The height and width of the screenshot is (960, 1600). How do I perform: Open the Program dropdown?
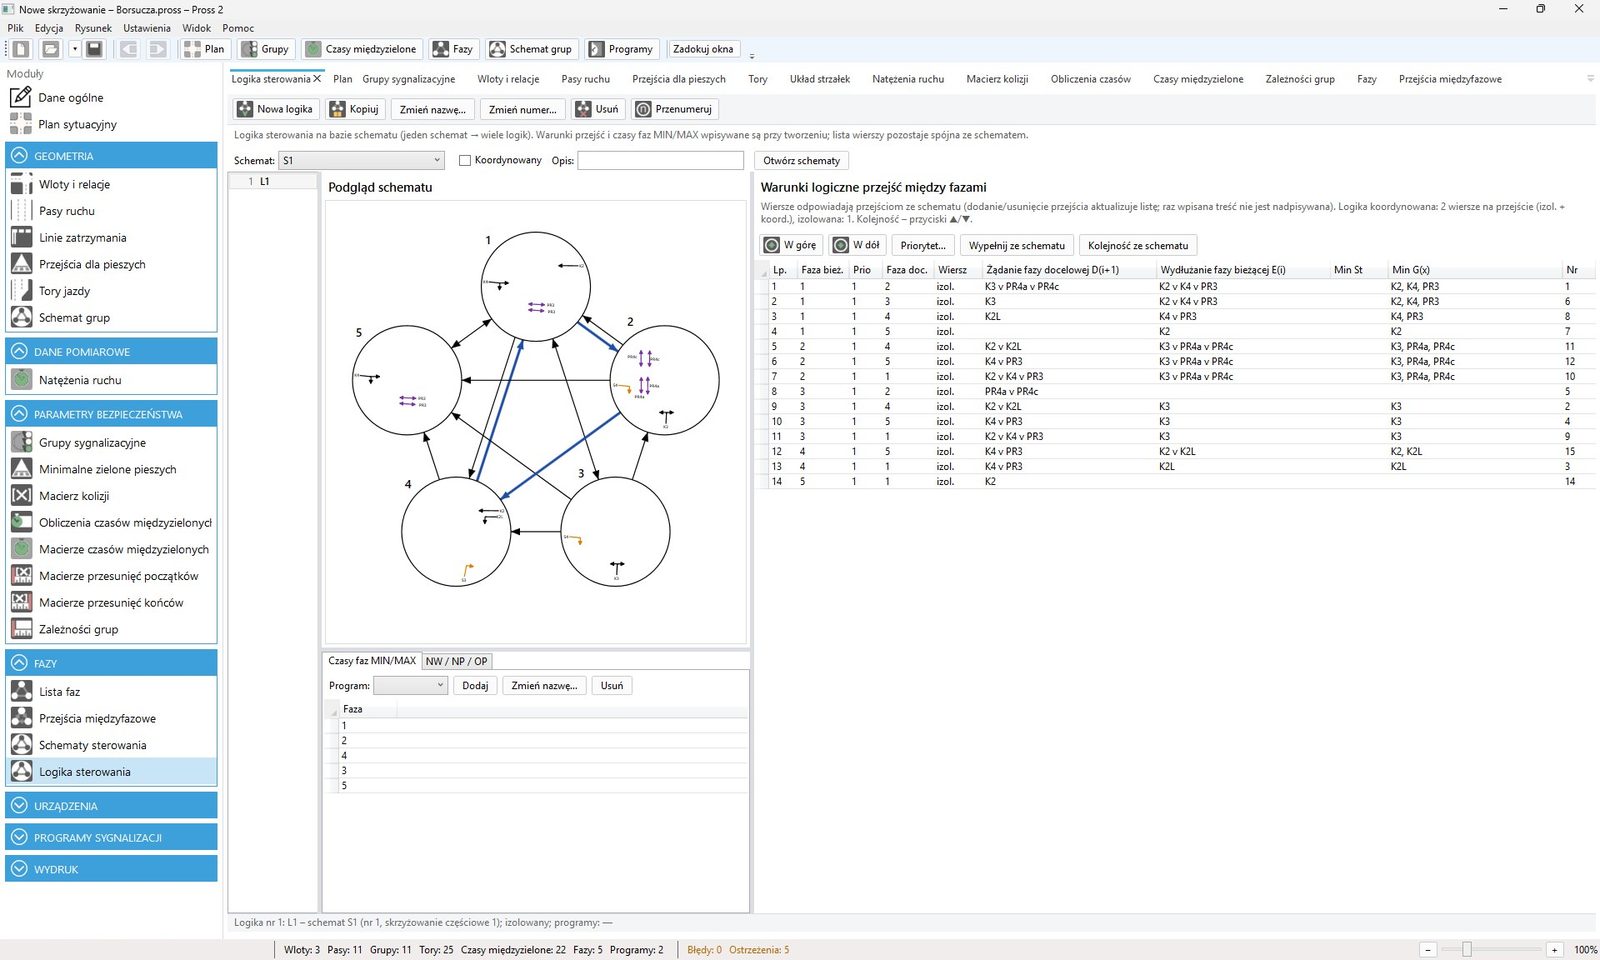pos(410,685)
